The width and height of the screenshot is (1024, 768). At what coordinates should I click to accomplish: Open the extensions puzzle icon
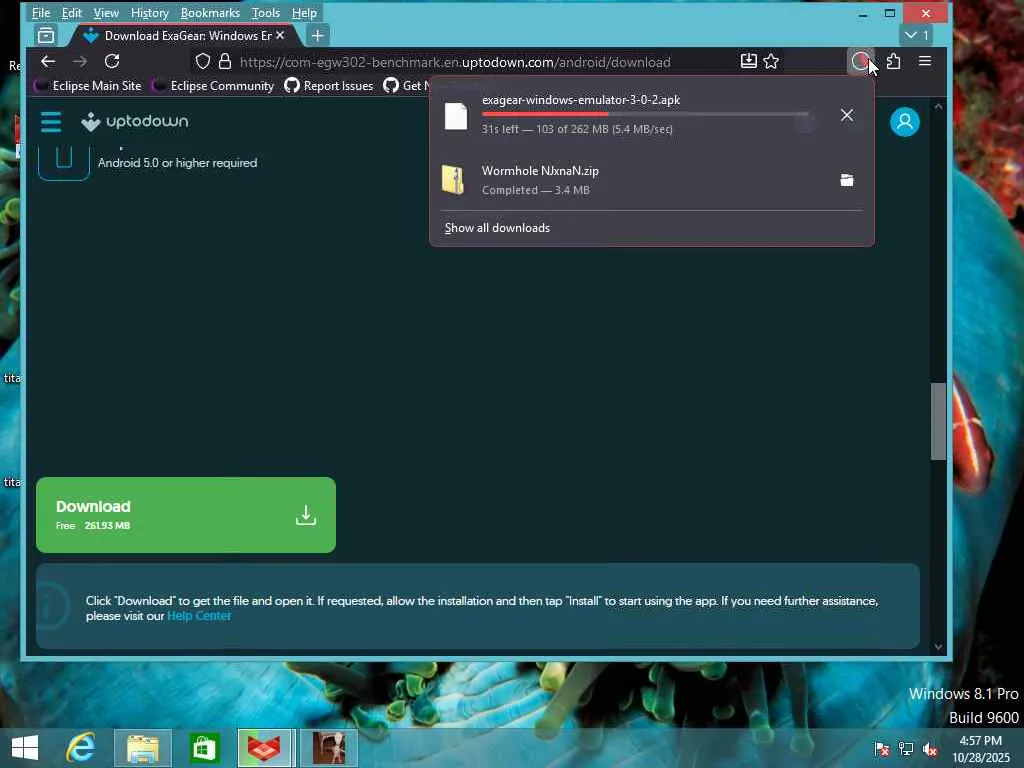(x=893, y=61)
